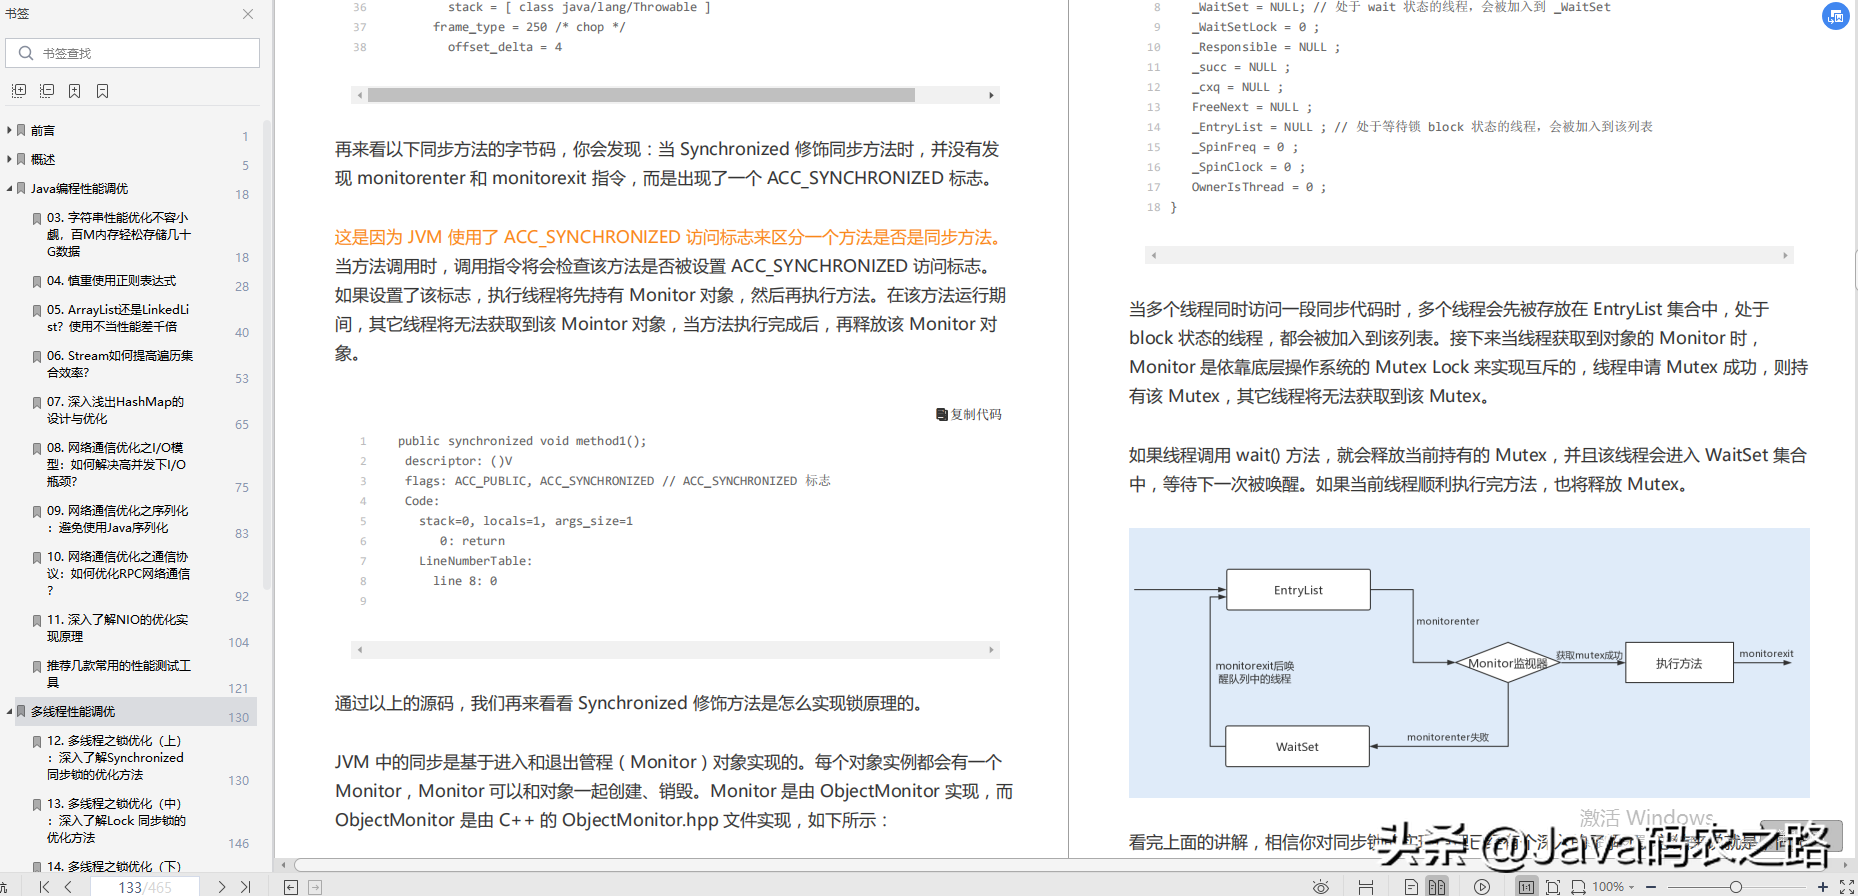Click the blue floating assistant icon
Screen dimensions: 1858x896
(1836, 16)
